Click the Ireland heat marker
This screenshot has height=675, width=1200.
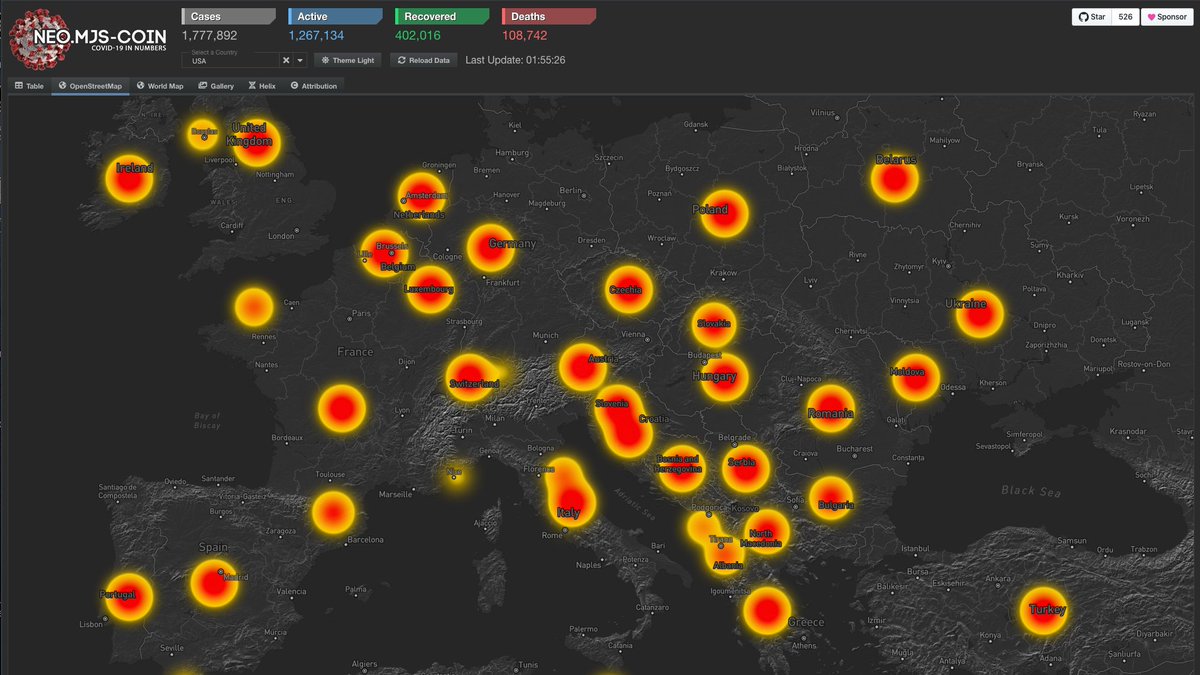(131, 179)
